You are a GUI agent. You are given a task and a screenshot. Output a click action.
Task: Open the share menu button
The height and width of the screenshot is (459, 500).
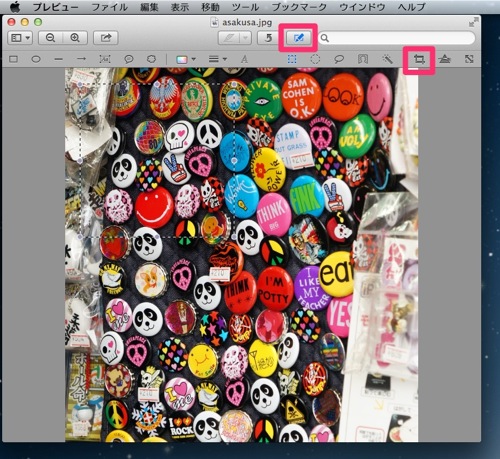[106, 38]
